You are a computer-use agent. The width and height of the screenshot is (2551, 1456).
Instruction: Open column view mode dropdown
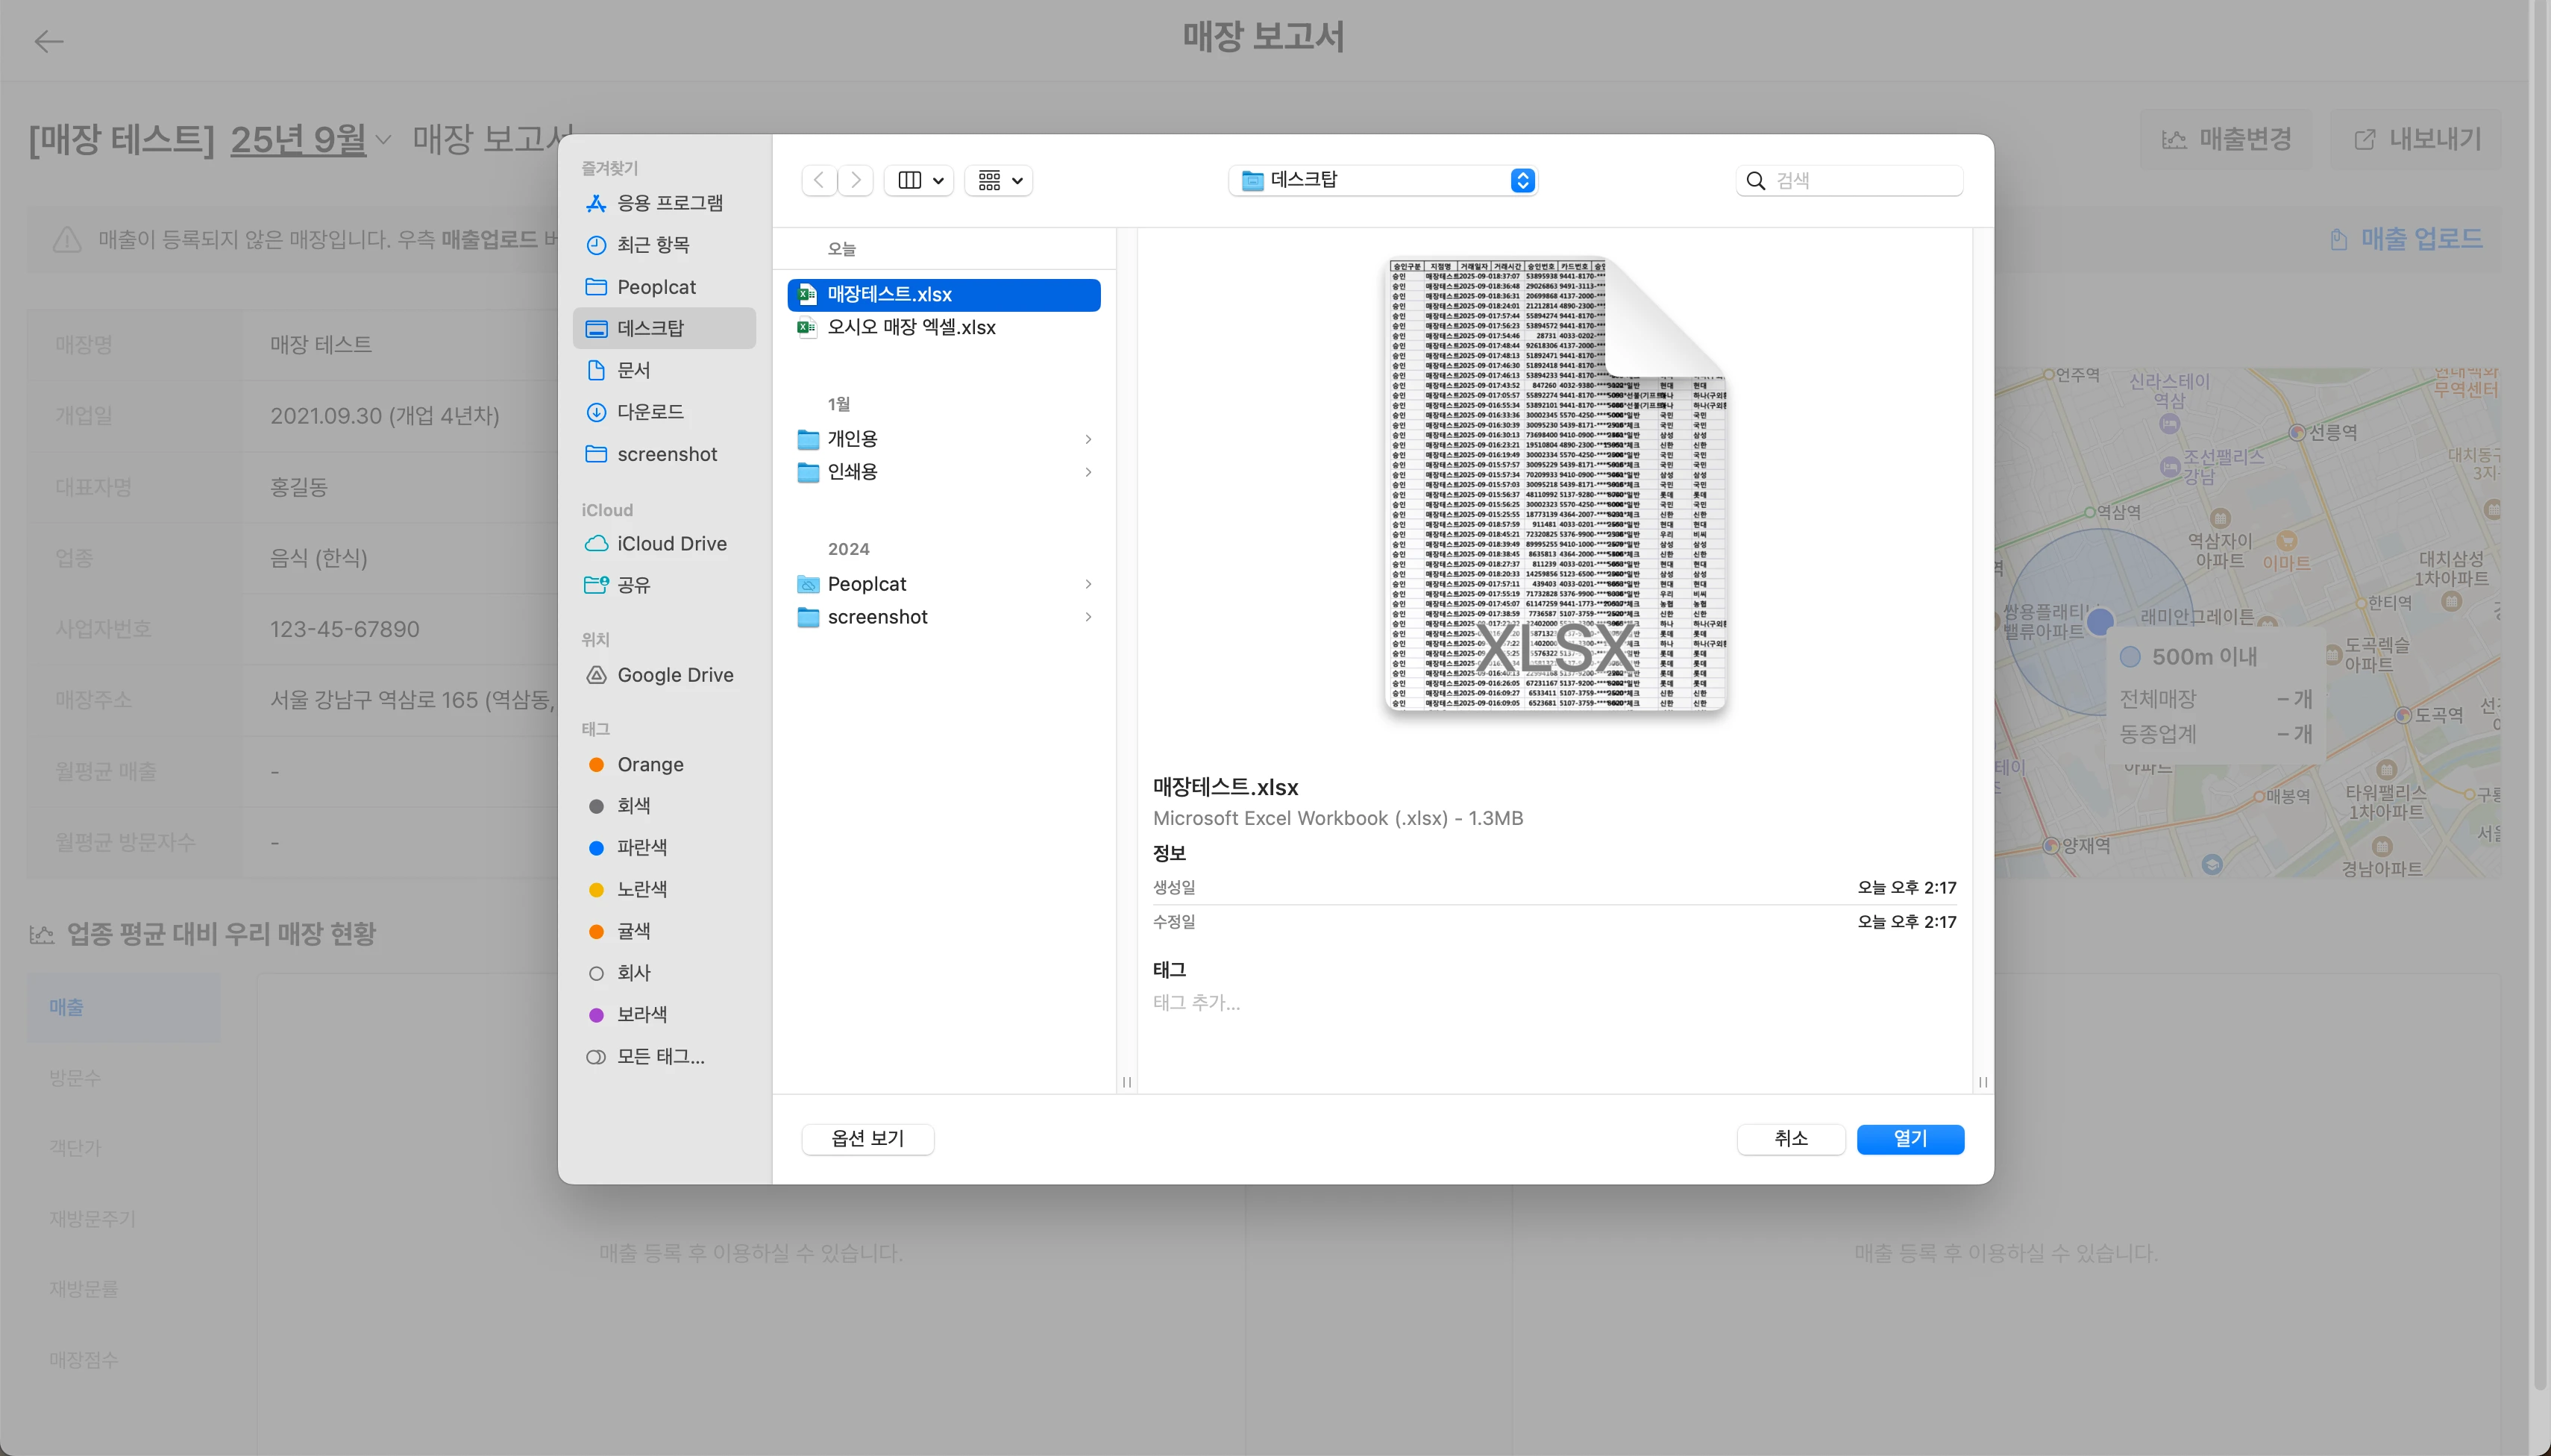pyautogui.click(x=919, y=180)
